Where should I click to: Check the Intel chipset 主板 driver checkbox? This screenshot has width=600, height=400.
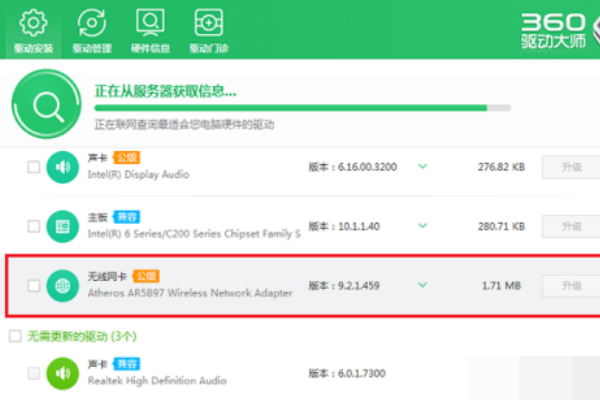pos(34,226)
